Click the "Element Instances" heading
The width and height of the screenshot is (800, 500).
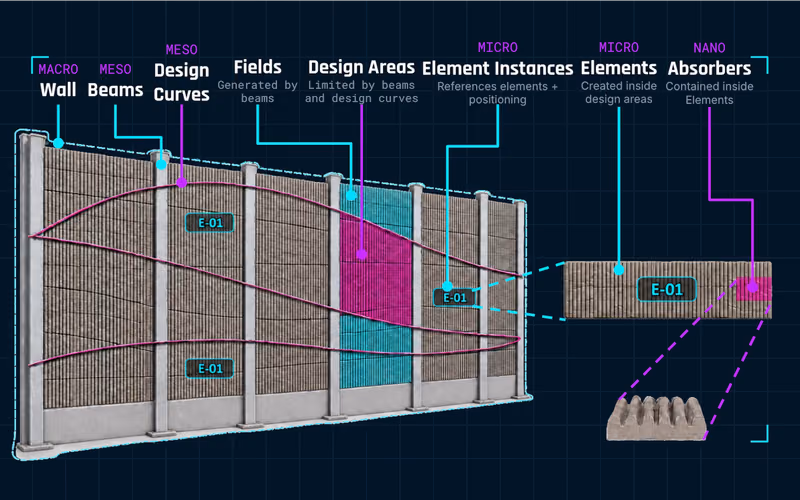[x=497, y=68]
